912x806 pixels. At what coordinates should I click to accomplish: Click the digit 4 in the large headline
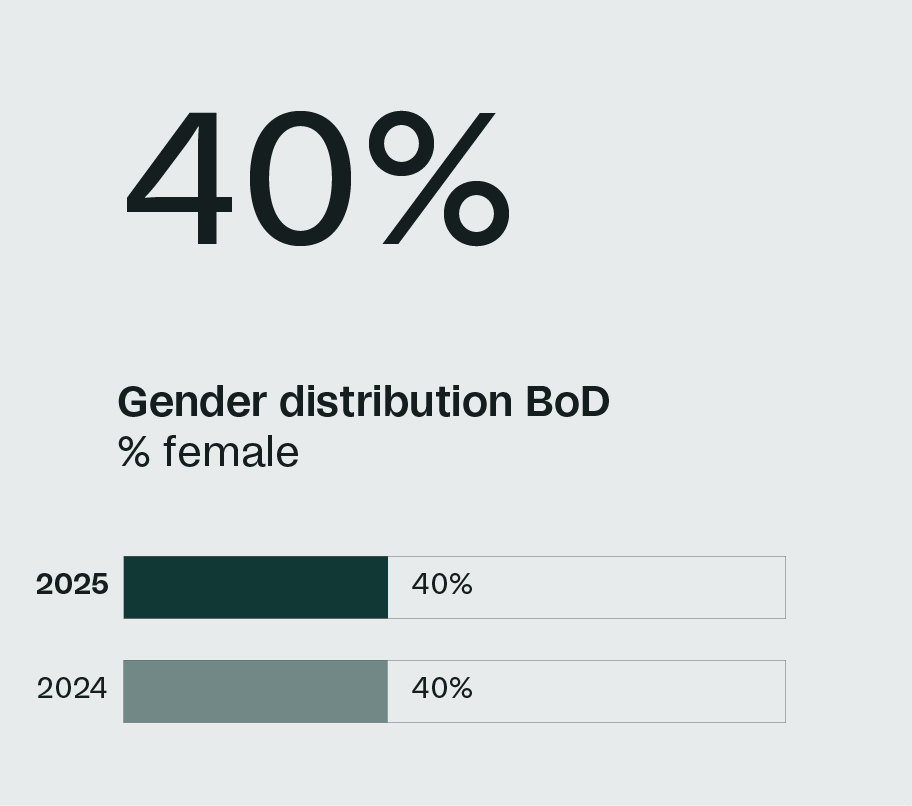click(180, 180)
